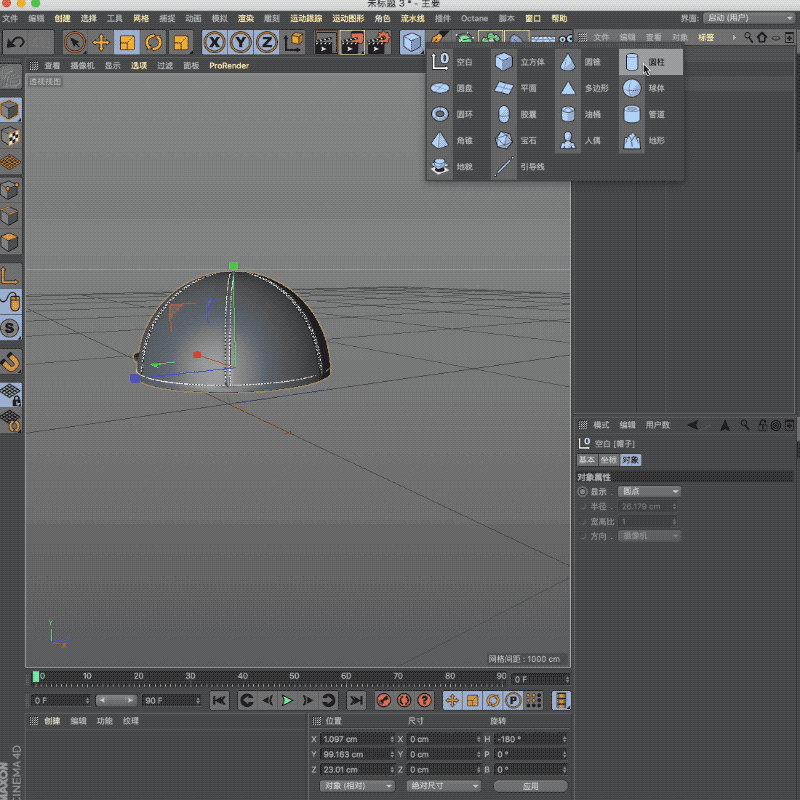
Task: Expand the 绝对尺寸 size mode dropdown
Action: point(441,786)
